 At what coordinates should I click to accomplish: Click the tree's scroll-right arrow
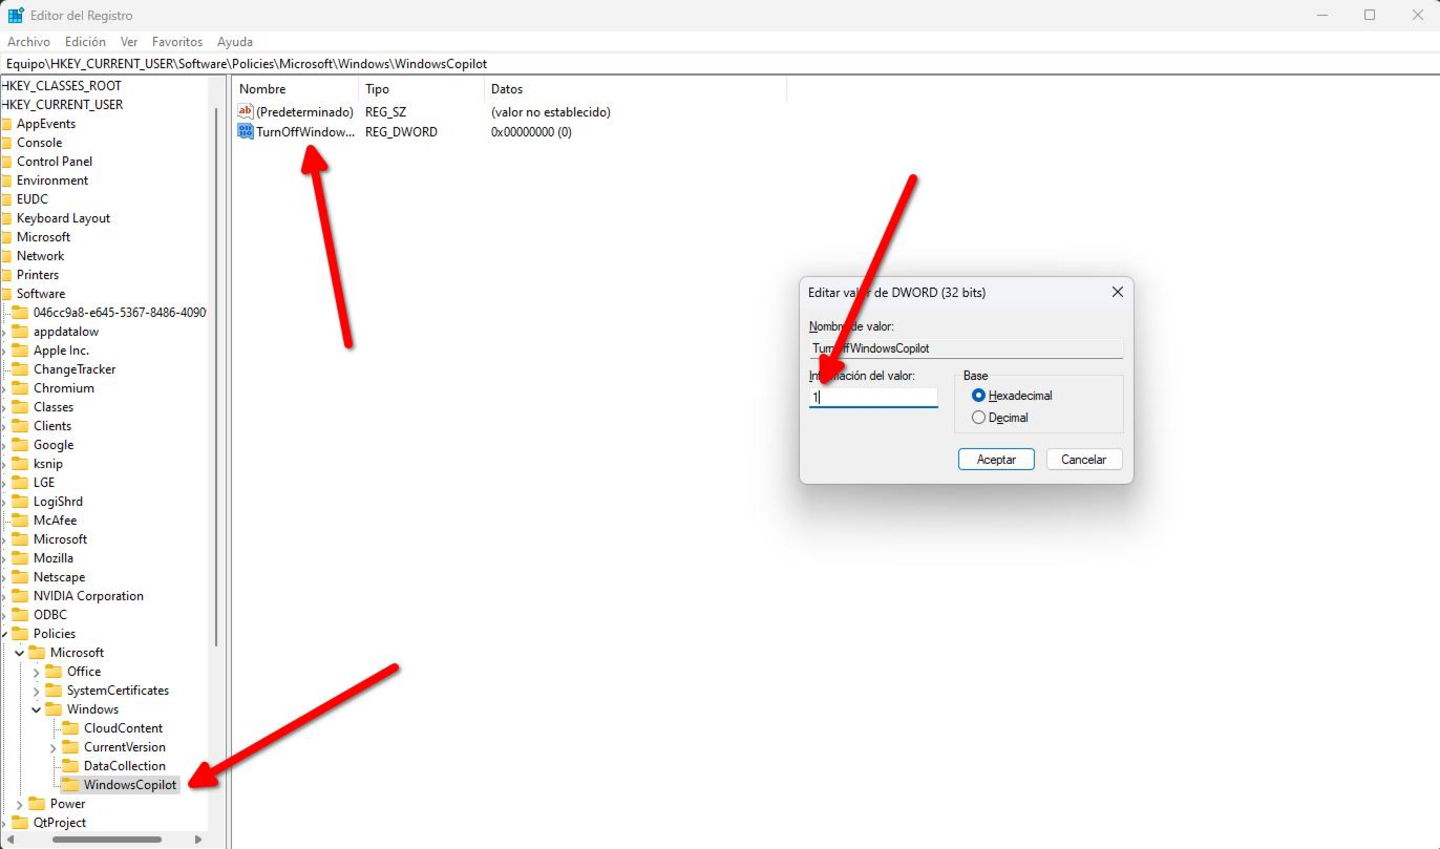pyautogui.click(x=198, y=839)
